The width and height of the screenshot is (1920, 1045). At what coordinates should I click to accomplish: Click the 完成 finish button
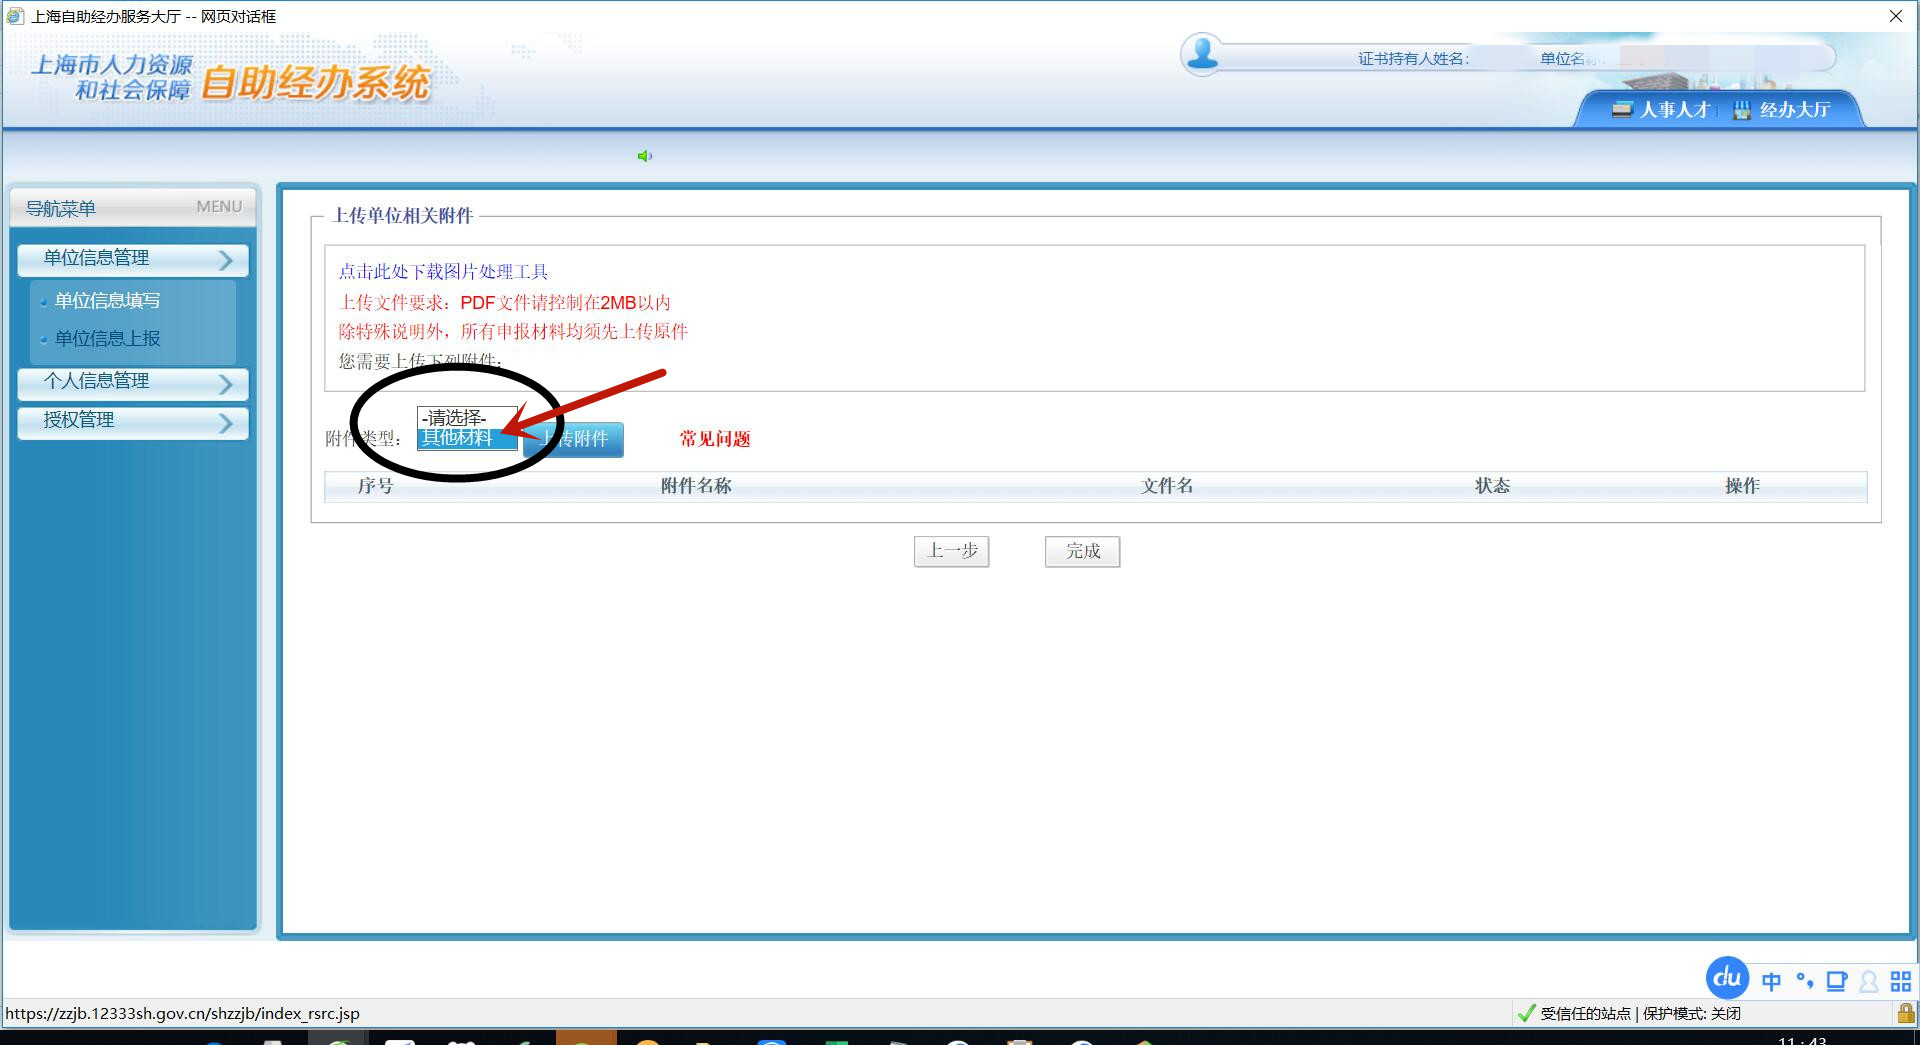click(1082, 551)
